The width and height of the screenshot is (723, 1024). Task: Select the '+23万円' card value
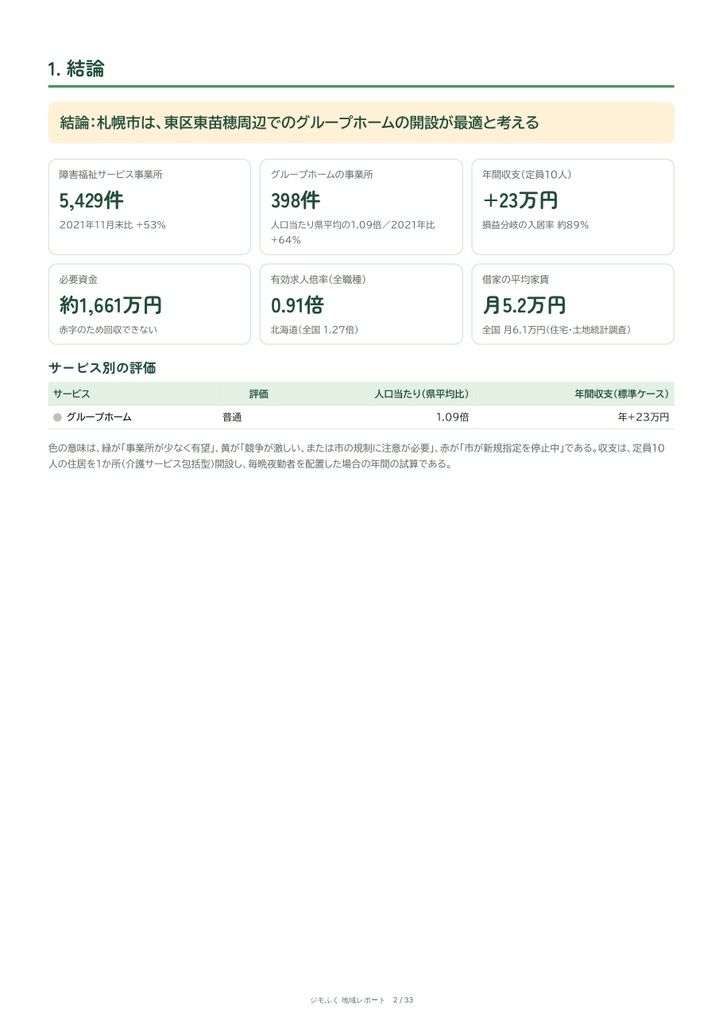pyautogui.click(x=520, y=200)
